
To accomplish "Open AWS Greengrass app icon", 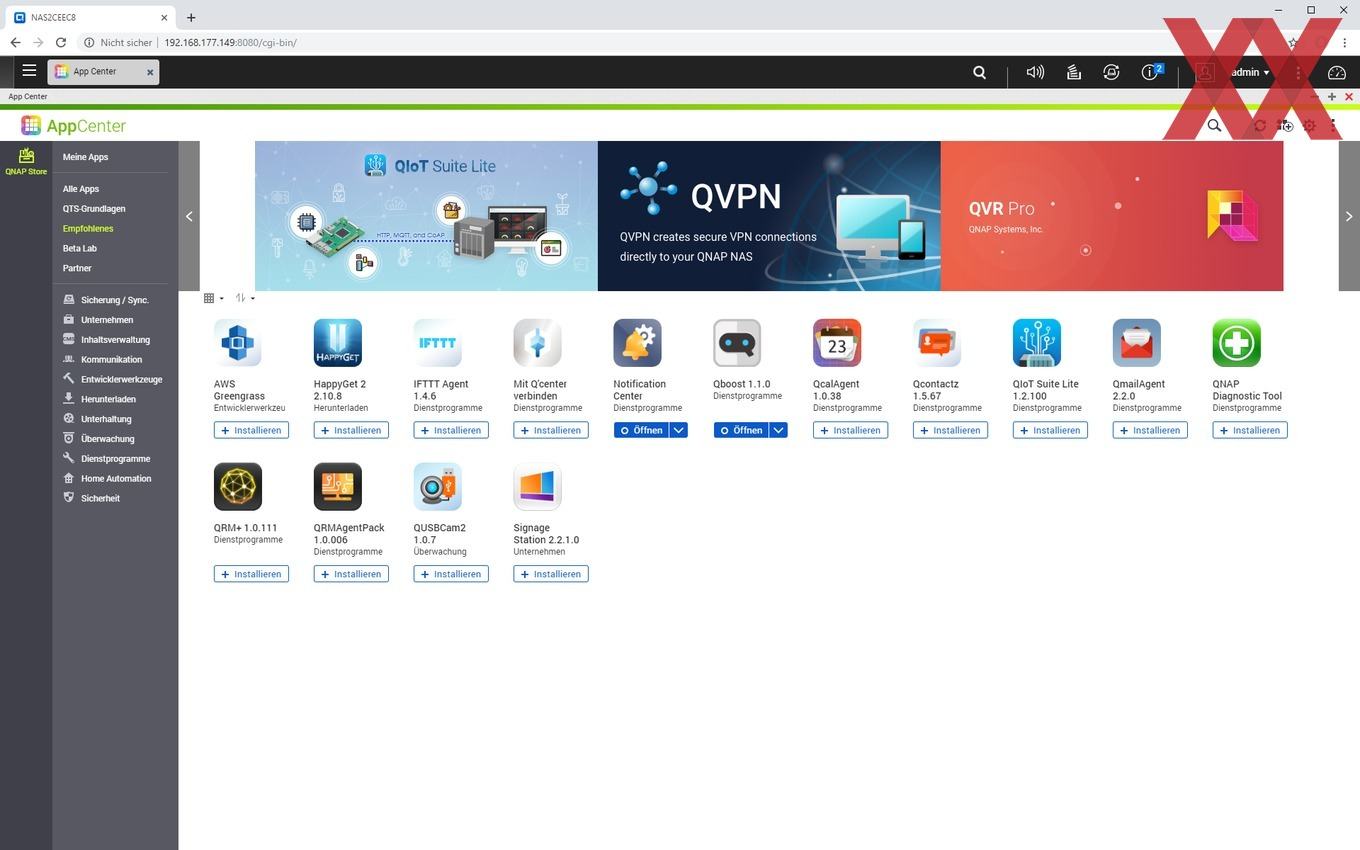I will point(238,343).
